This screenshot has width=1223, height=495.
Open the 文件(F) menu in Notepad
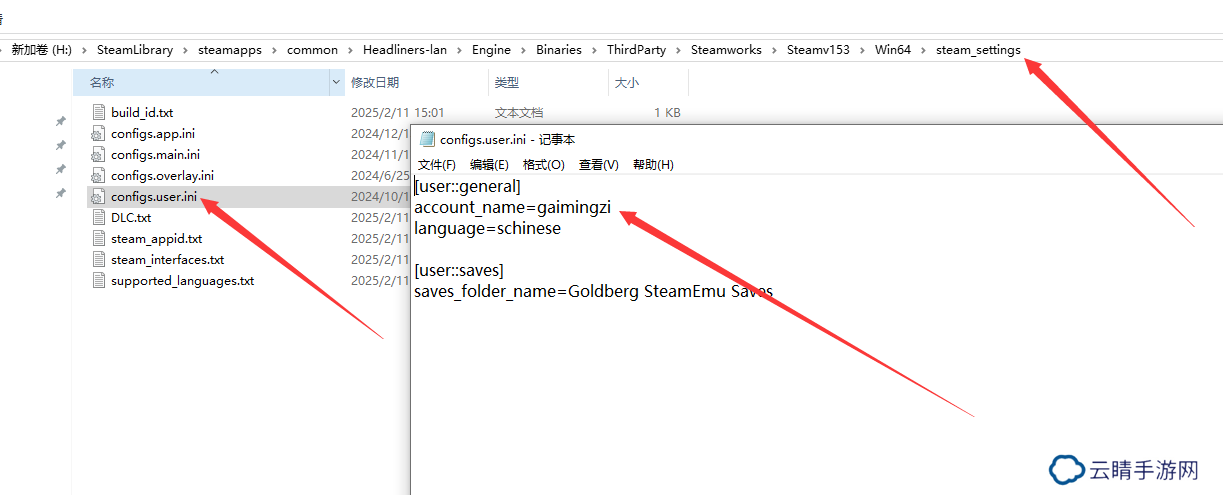click(x=437, y=164)
